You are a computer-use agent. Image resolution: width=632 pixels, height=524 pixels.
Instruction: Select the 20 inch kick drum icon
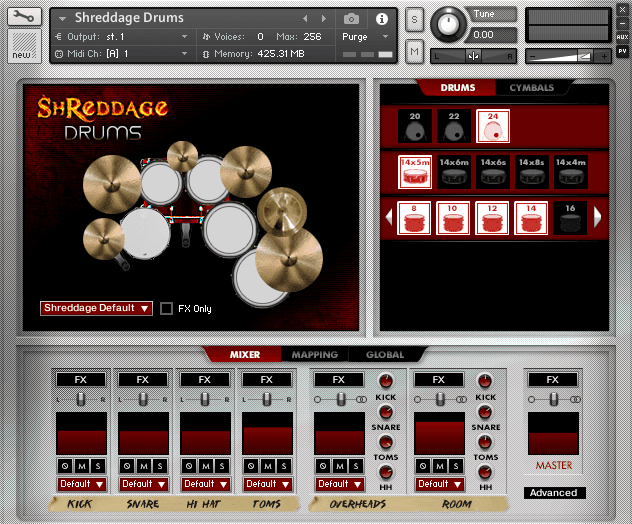point(415,126)
